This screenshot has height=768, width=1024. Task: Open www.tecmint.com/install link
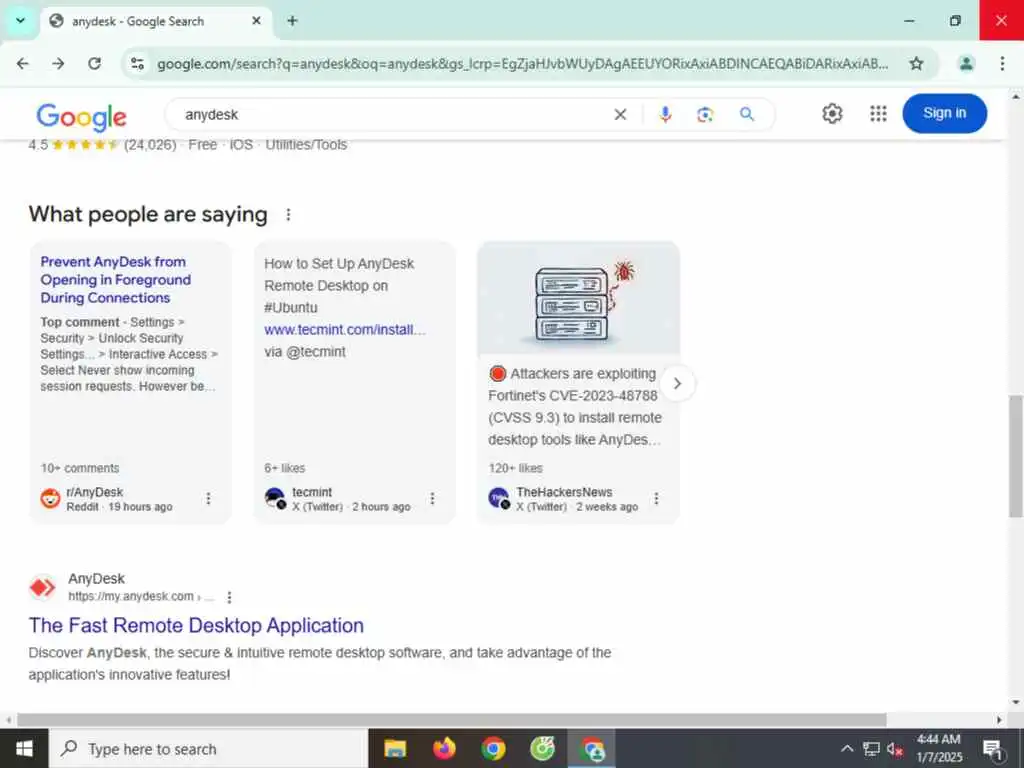[345, 330]
